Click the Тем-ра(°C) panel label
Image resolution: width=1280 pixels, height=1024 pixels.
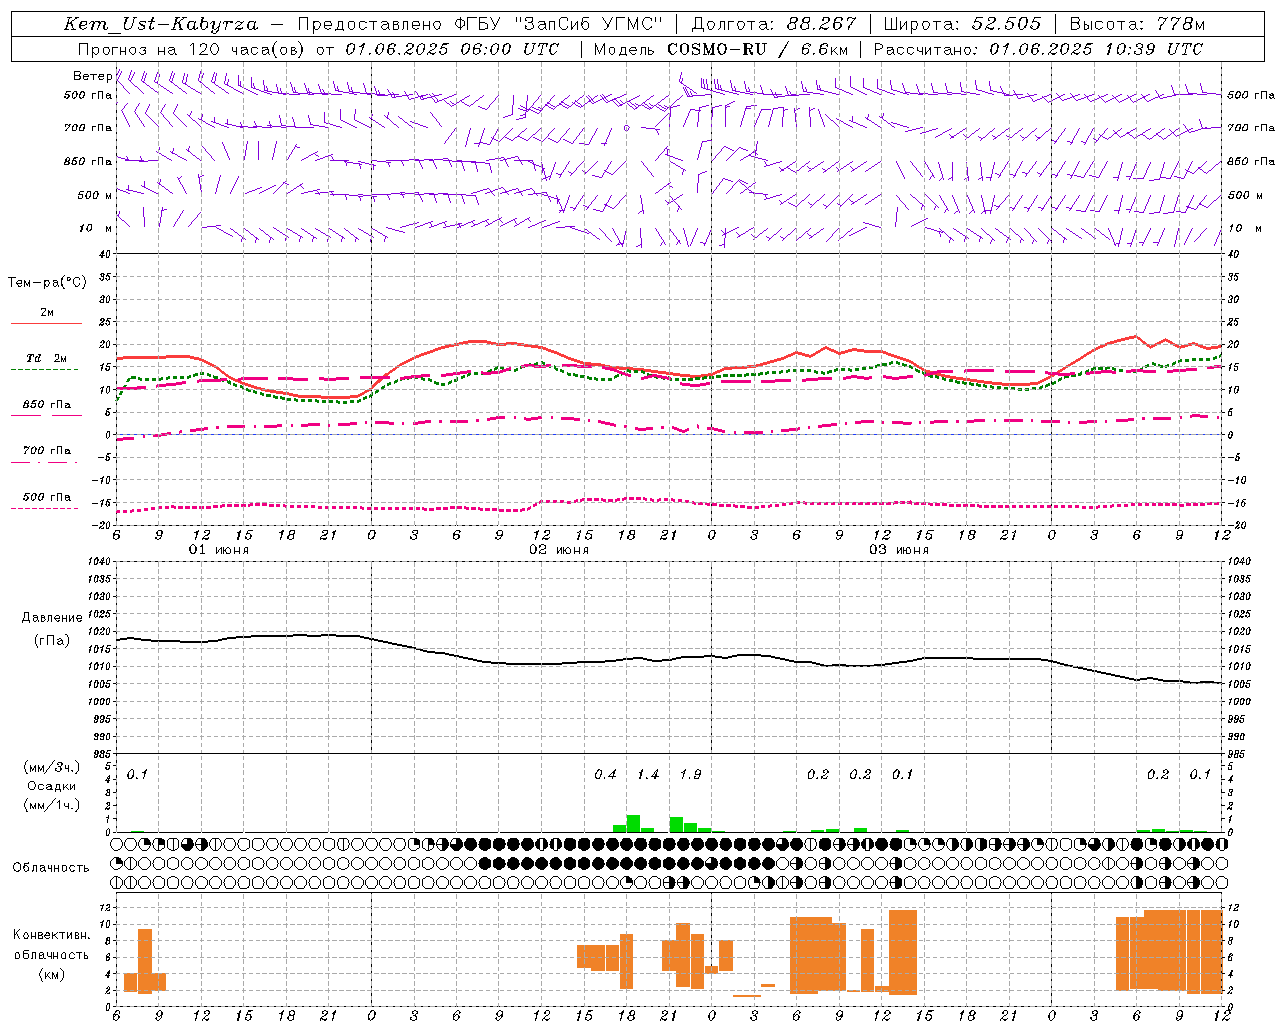click(x=47, y=283)
